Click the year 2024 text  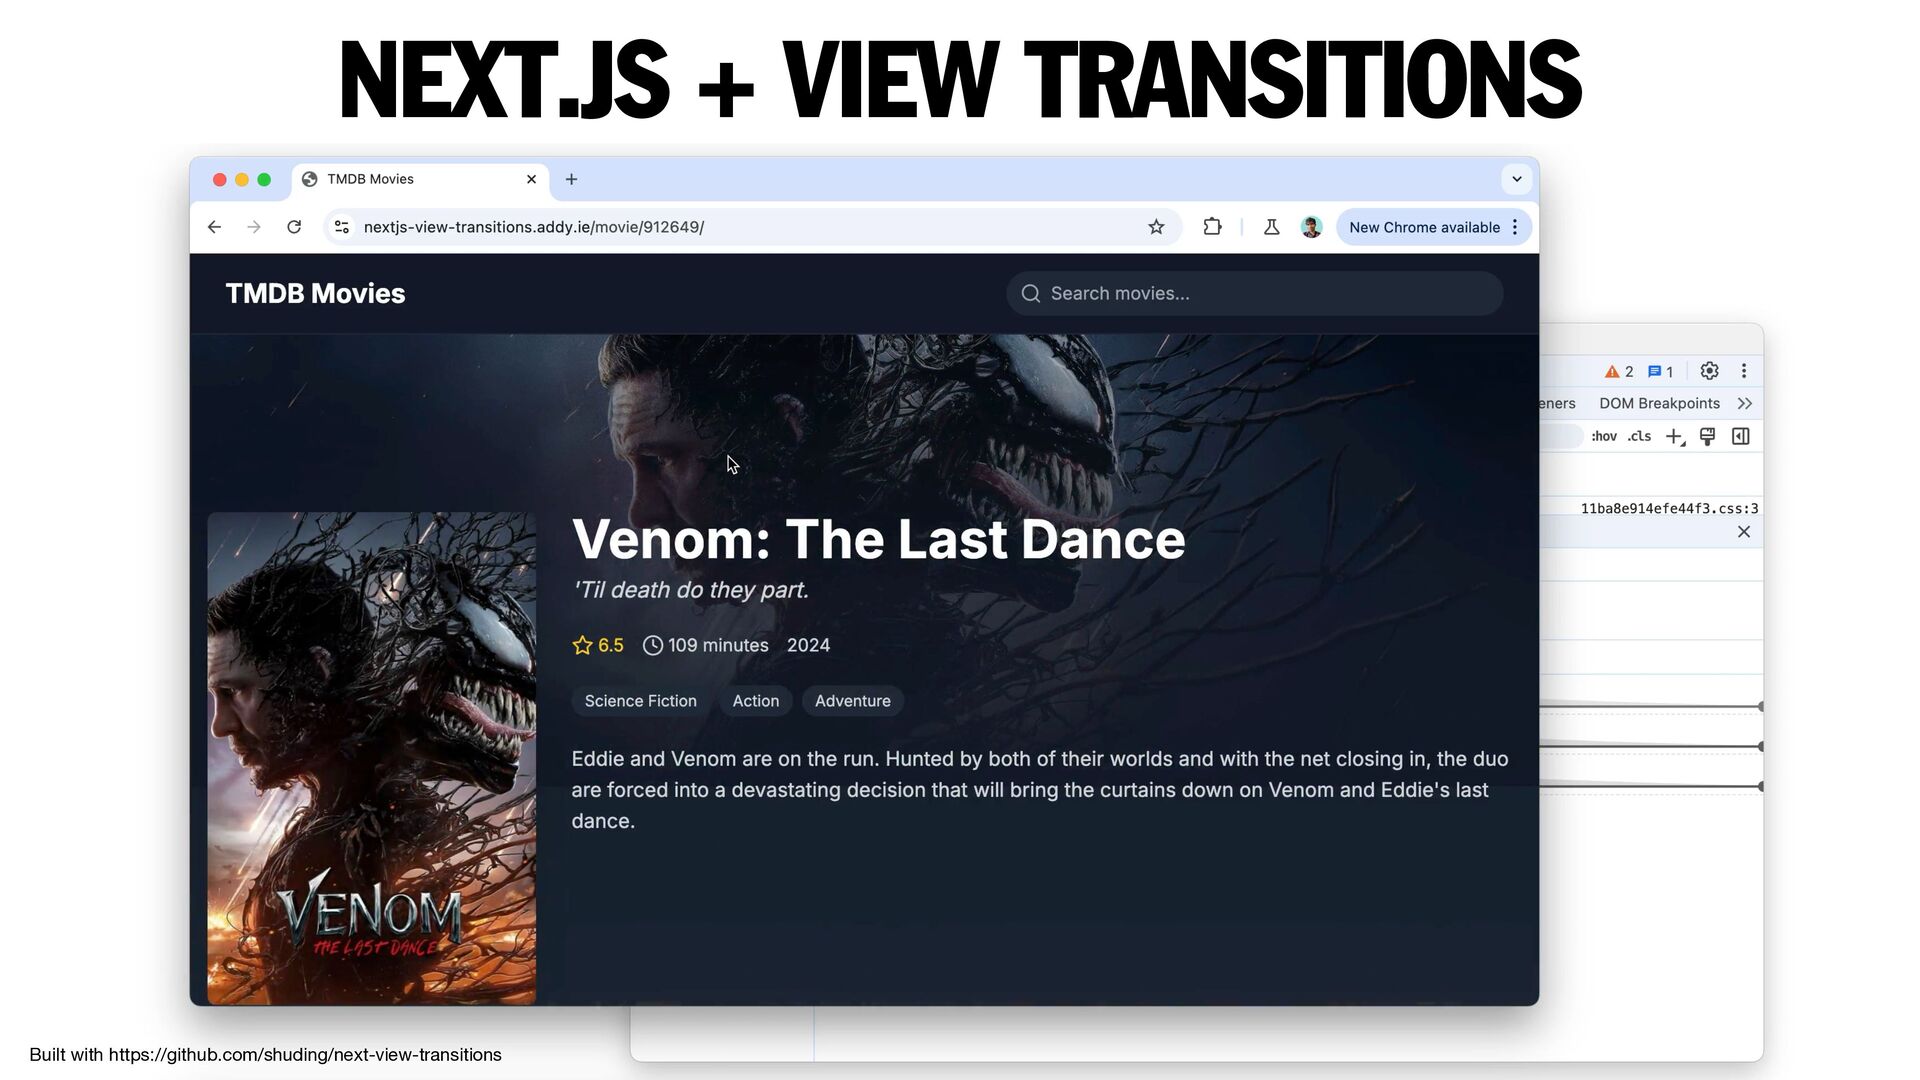tap(808, 645)
